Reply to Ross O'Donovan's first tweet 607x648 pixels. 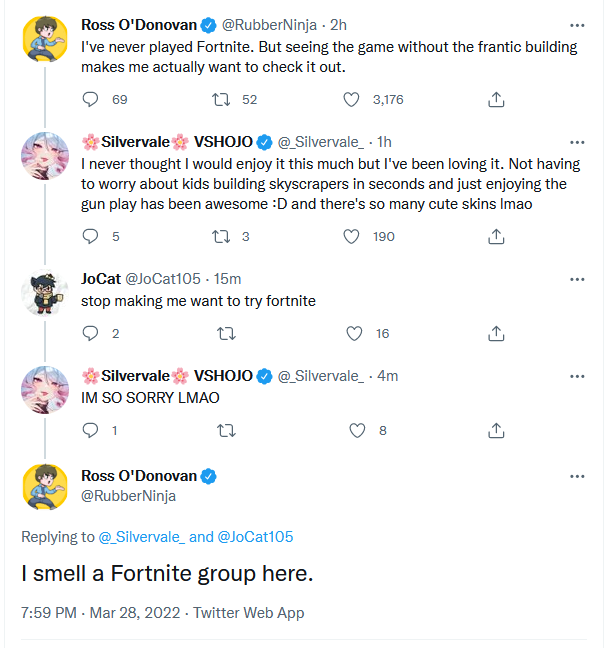pos(90,100)
